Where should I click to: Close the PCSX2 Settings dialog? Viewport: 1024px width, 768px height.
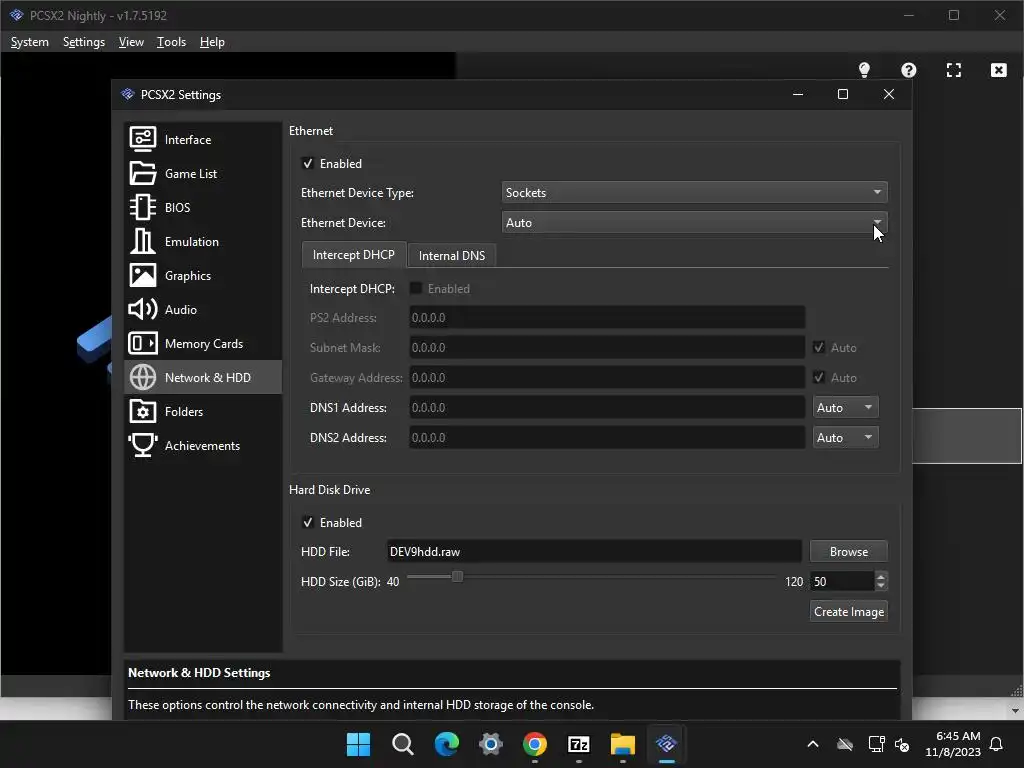point(889,94)
